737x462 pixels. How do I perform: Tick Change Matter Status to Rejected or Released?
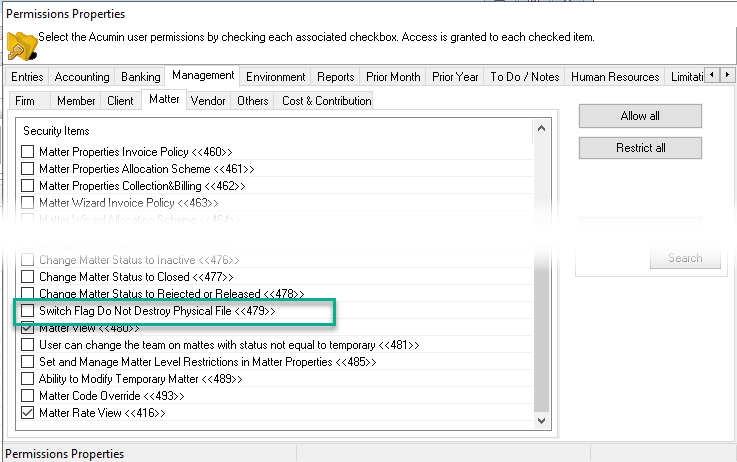pos(28,292)
